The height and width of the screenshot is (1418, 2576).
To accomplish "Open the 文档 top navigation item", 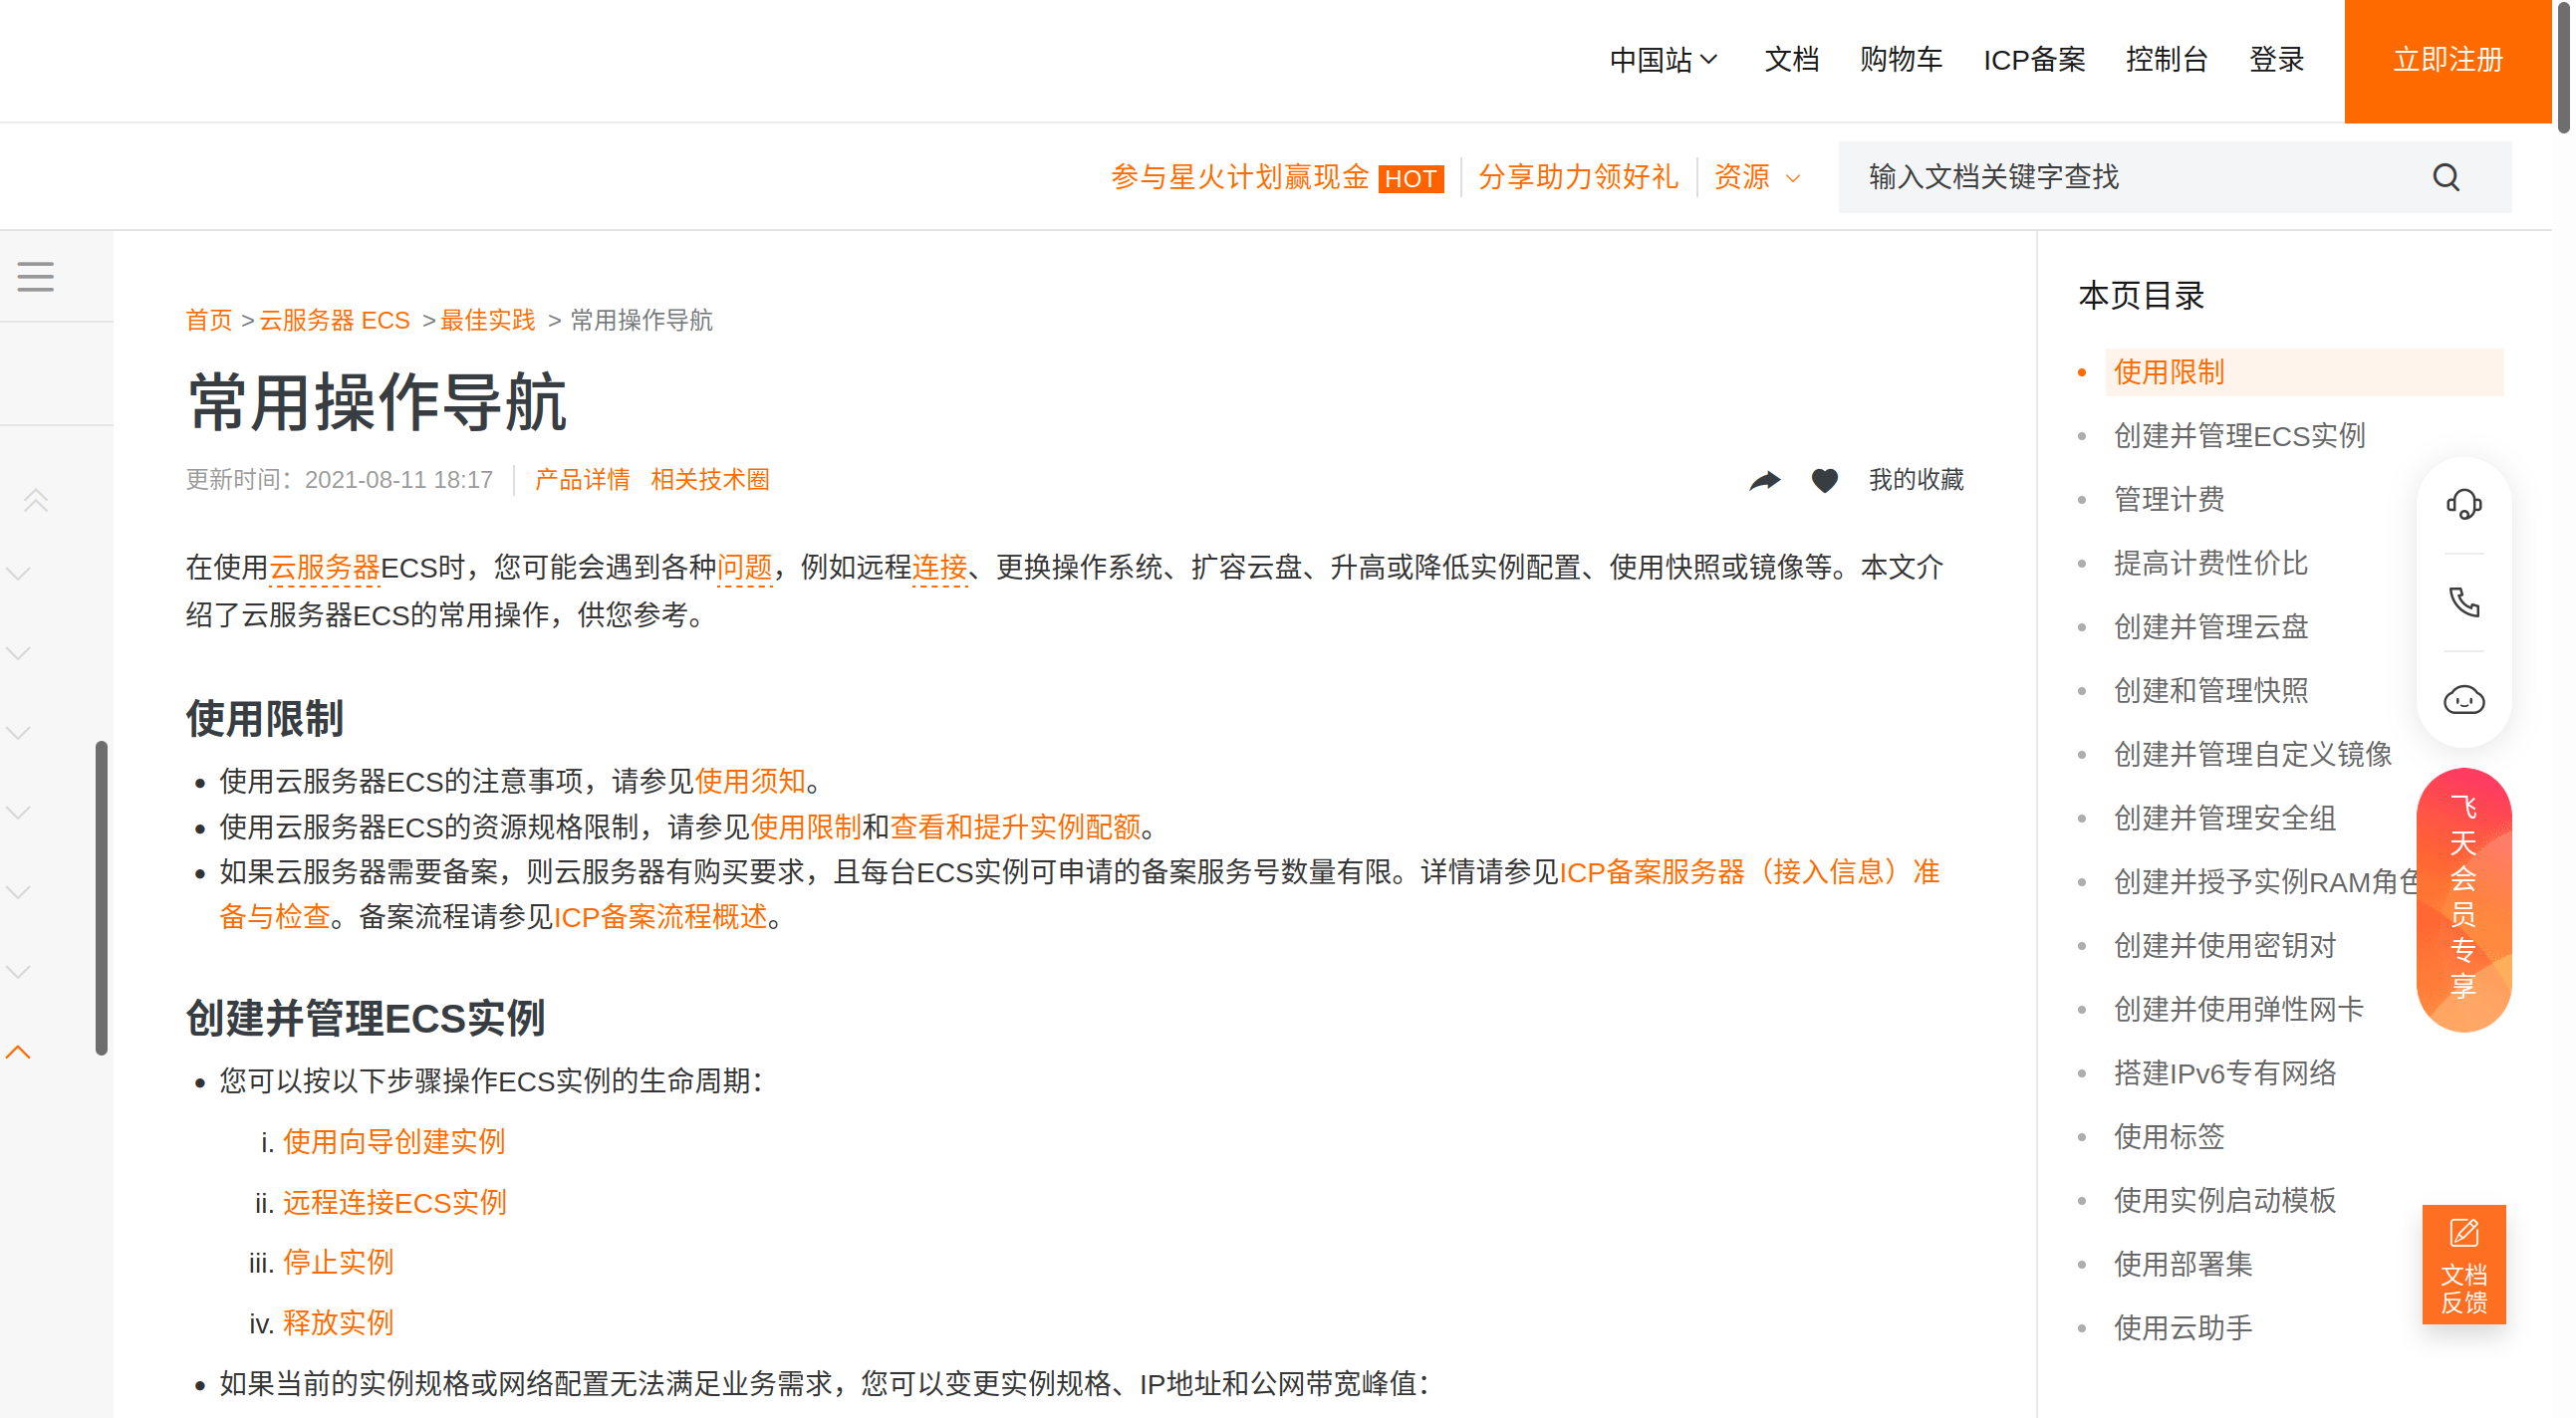I will tap(1791, 60).
